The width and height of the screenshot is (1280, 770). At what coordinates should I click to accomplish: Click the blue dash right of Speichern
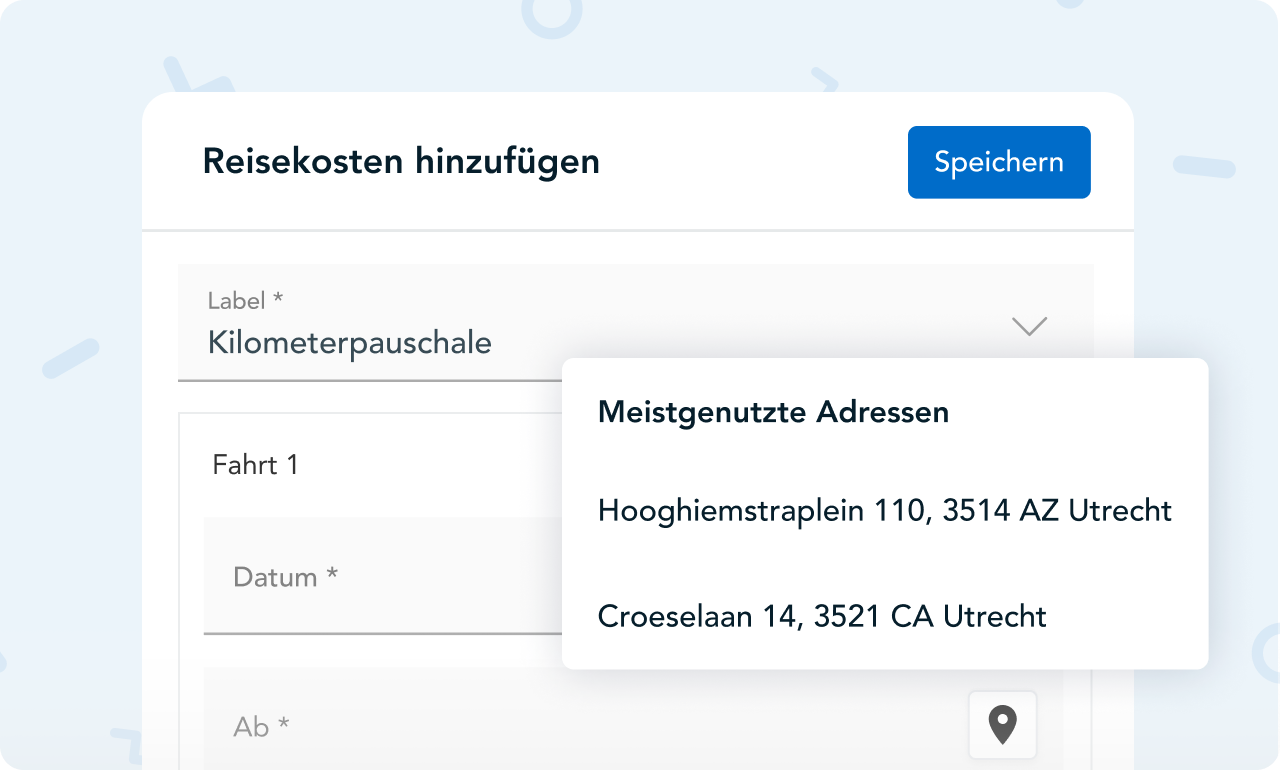point(1204,166)
